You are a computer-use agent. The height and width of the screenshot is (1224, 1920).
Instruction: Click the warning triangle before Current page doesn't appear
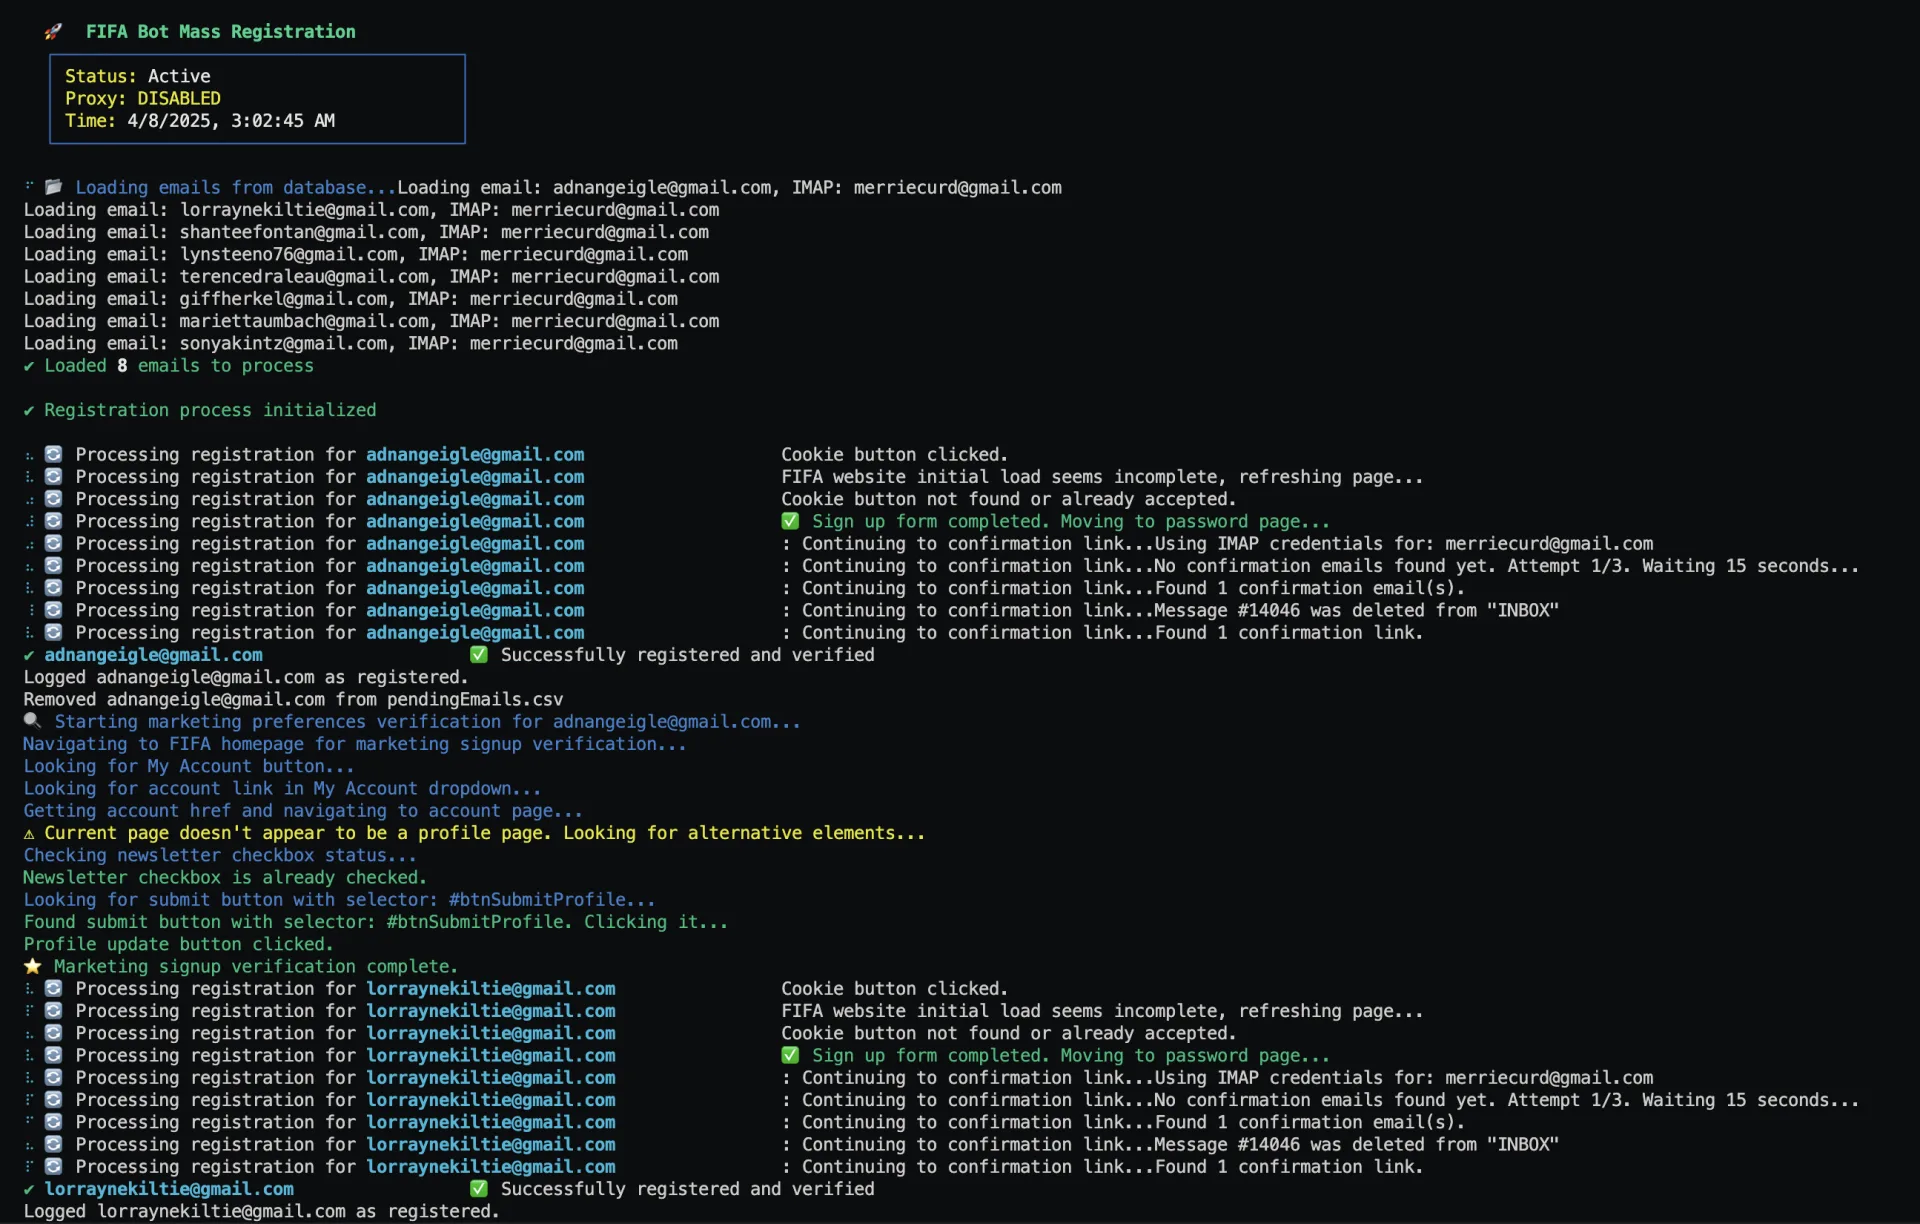(x=29, y=833)
